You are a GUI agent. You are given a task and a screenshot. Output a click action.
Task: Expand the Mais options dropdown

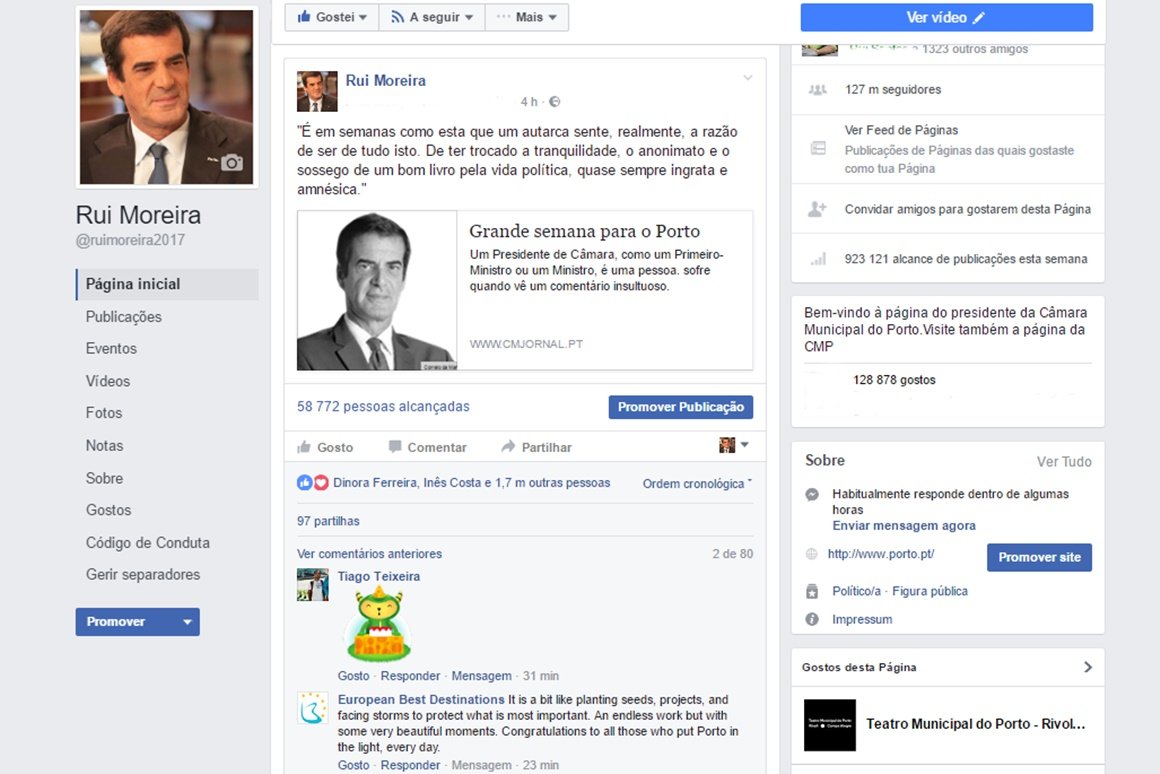527,17
